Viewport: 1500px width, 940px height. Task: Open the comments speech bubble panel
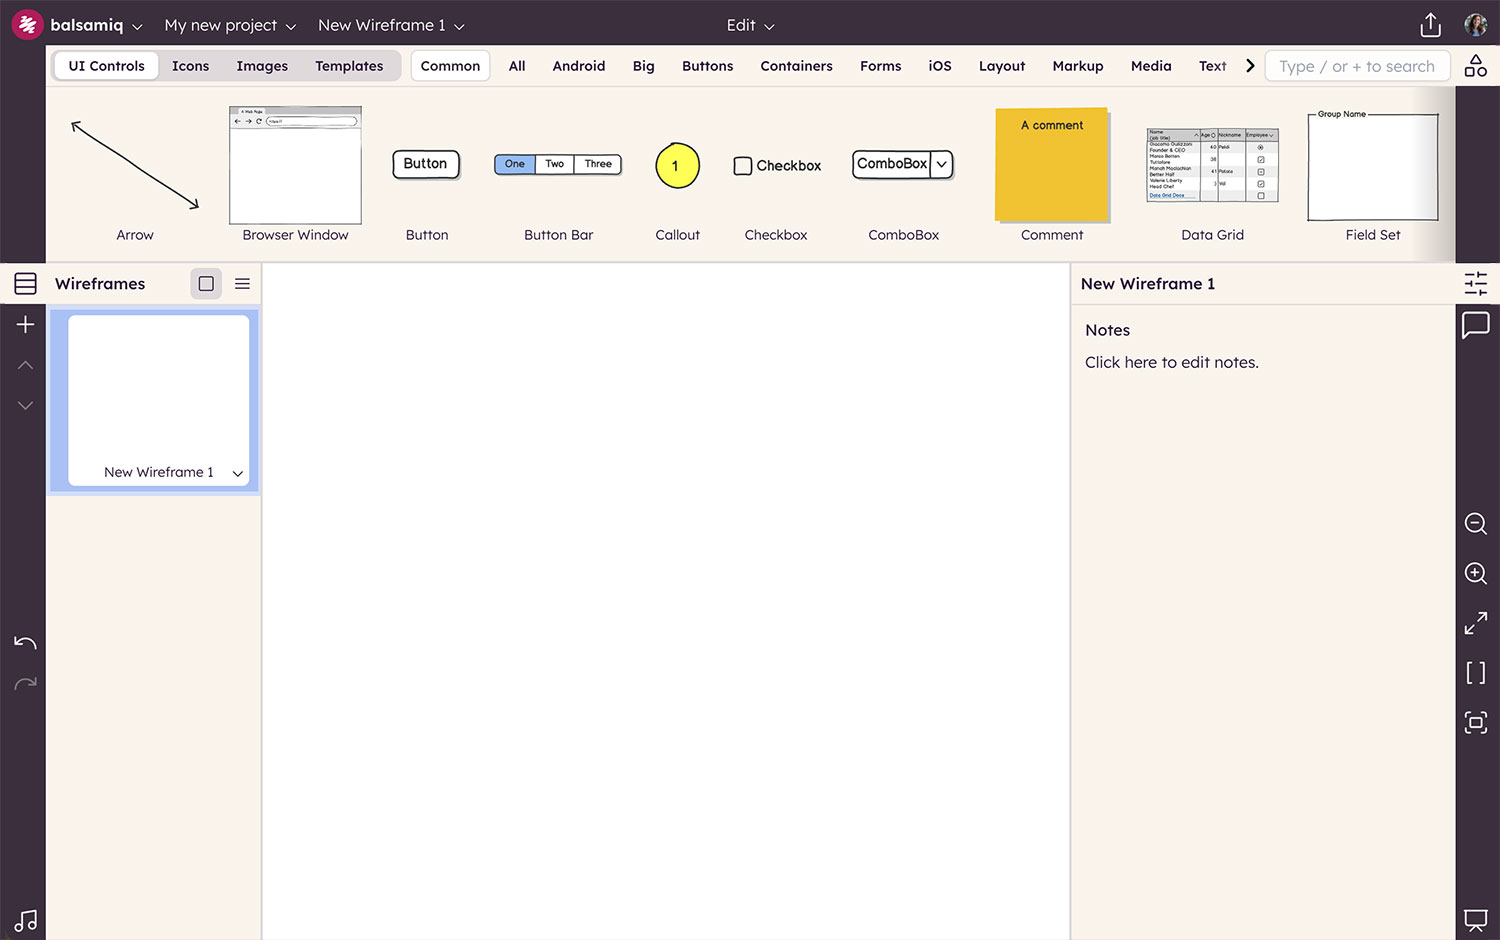tap(1475, 325)
